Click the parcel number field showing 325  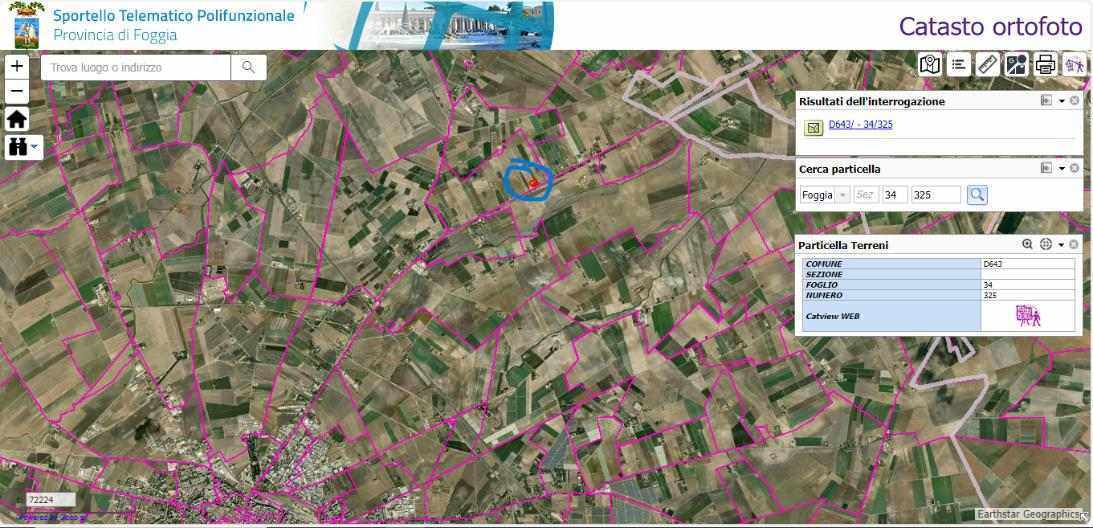pyautogui.click(x=935, y=195)
